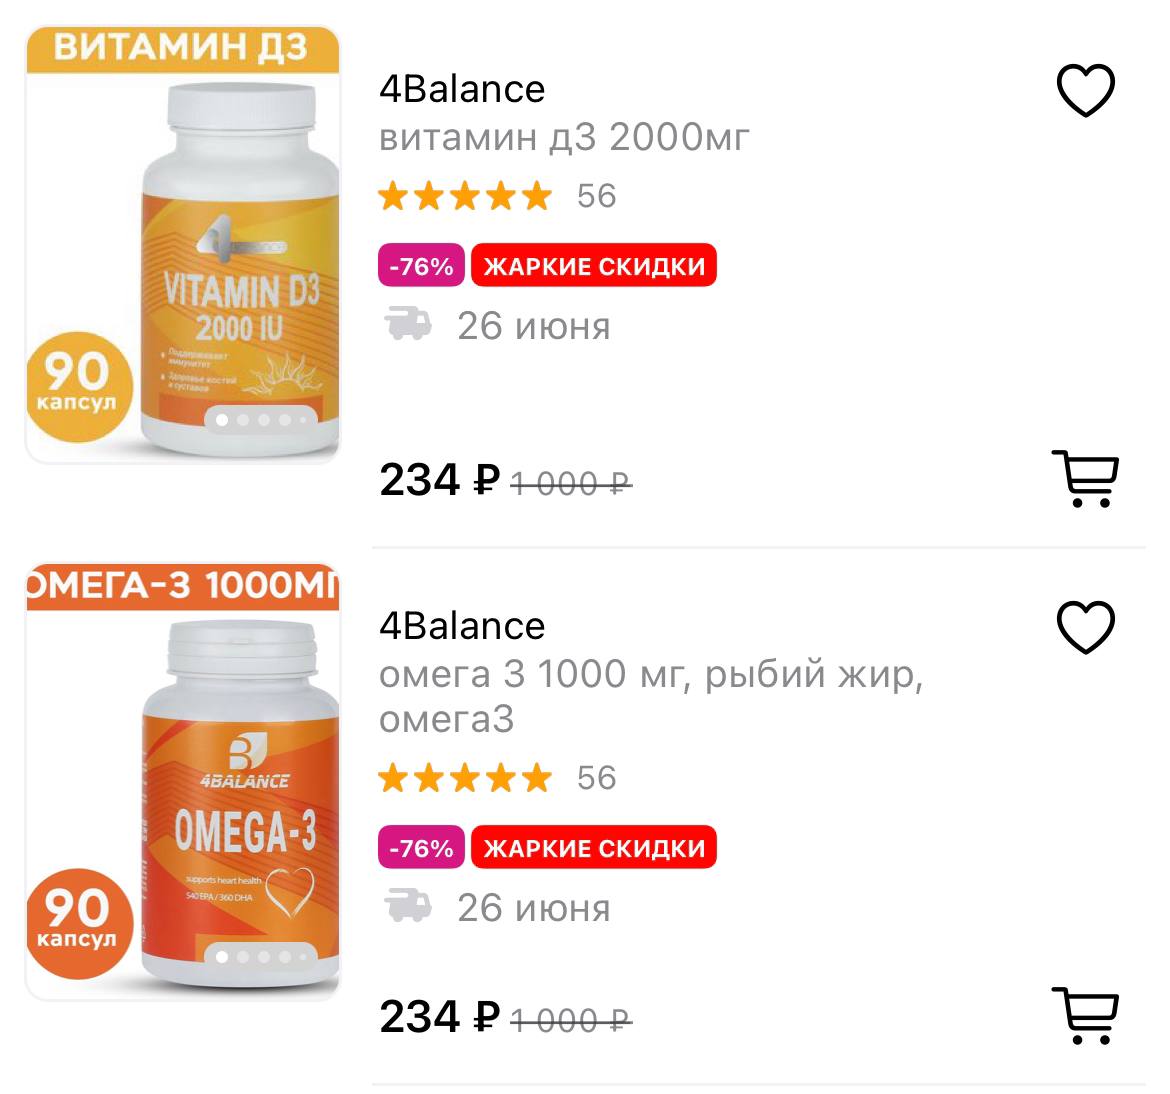Tap delivery truck icon for Omega 3

[x=408, y=907]
